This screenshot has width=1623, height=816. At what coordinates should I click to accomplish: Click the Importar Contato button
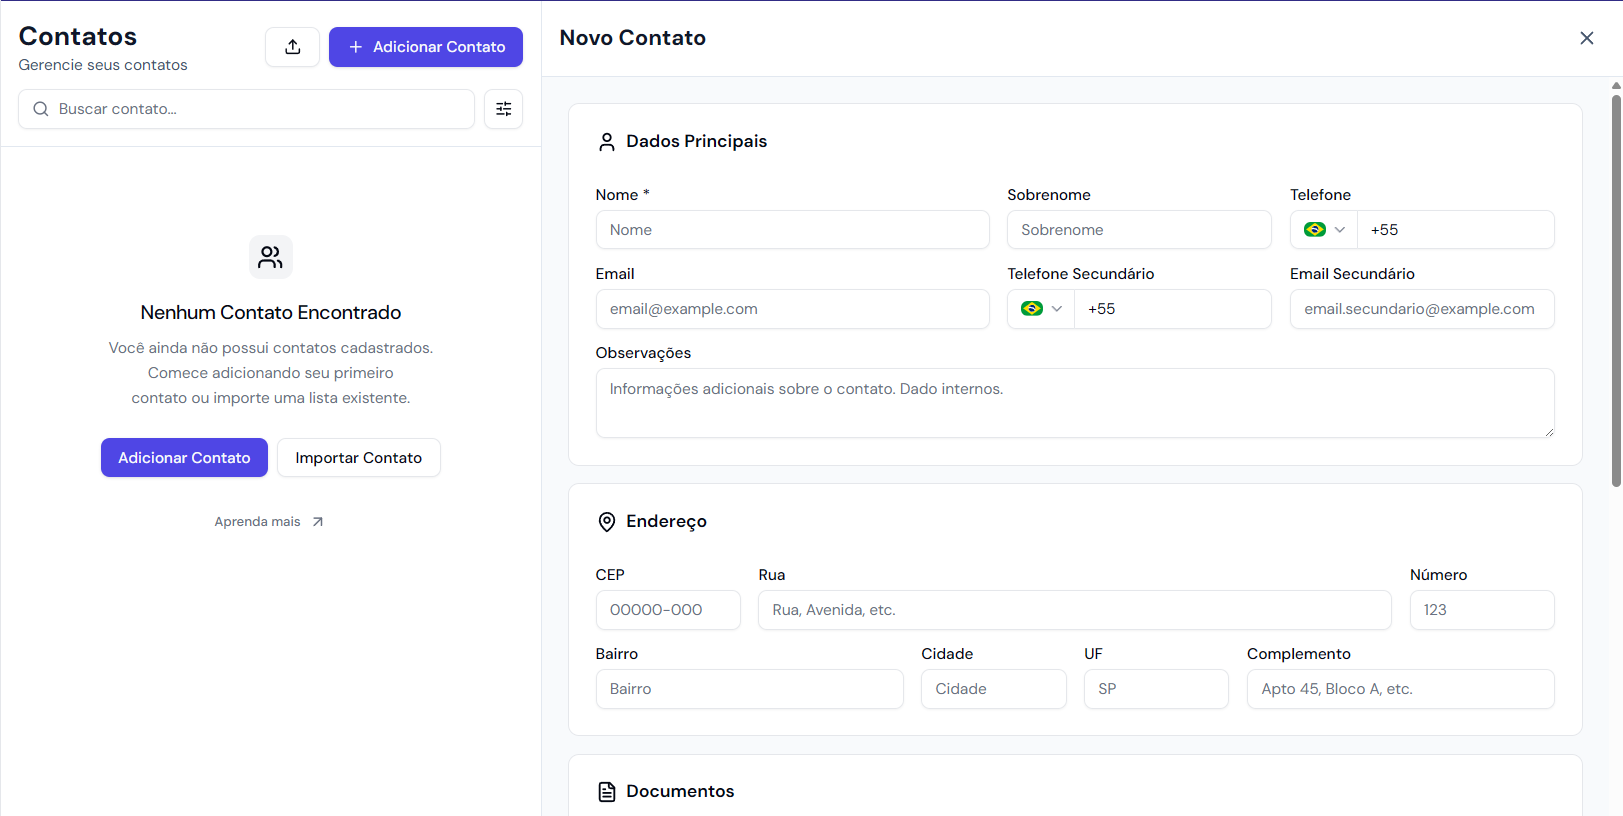click(358, 458)
